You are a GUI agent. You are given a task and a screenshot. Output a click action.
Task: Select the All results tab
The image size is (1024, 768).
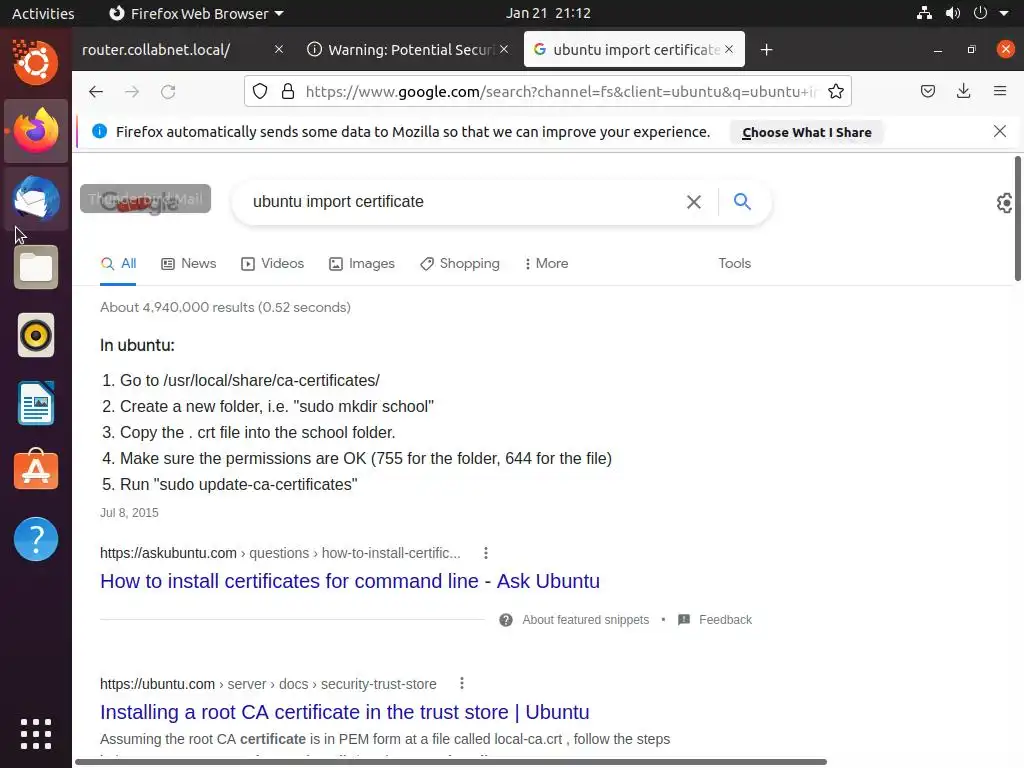tap(118, 263)
